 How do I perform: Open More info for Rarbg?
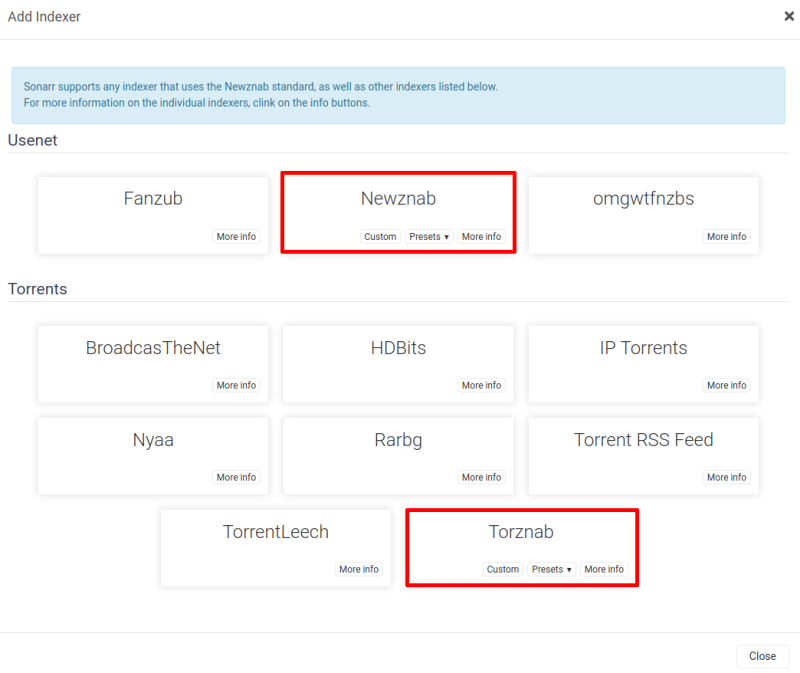click(481, 477)
